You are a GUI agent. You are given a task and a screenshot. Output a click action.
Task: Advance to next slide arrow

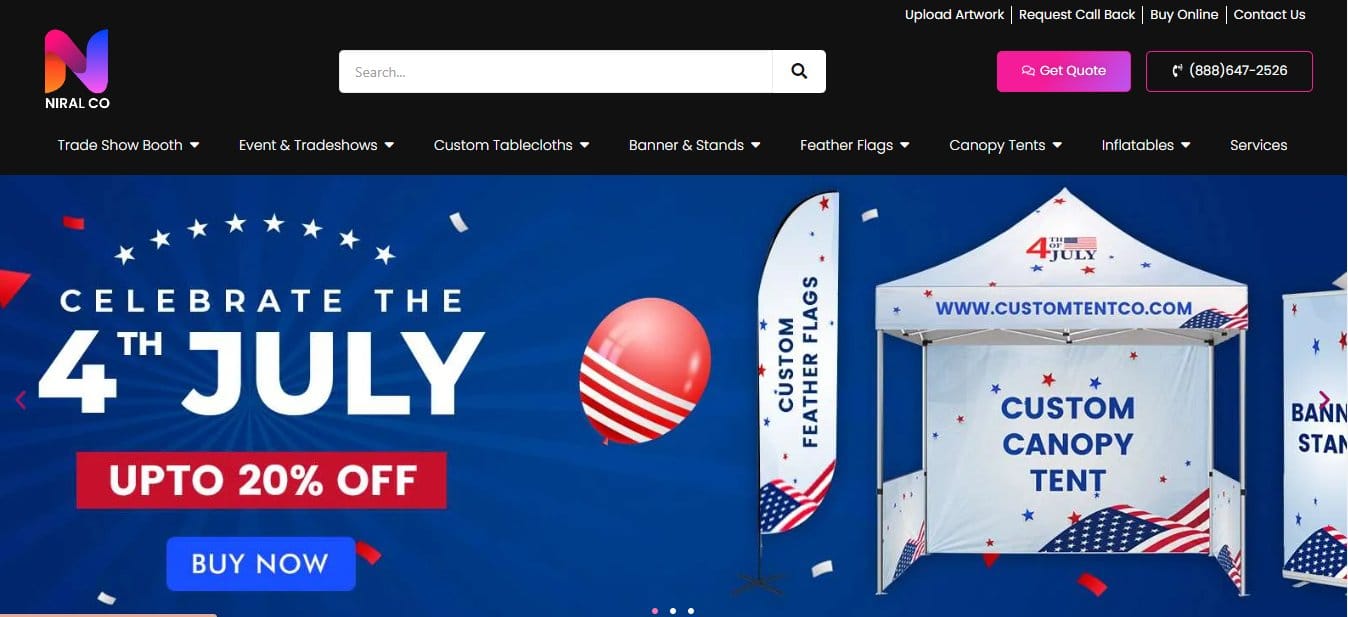1324,400
